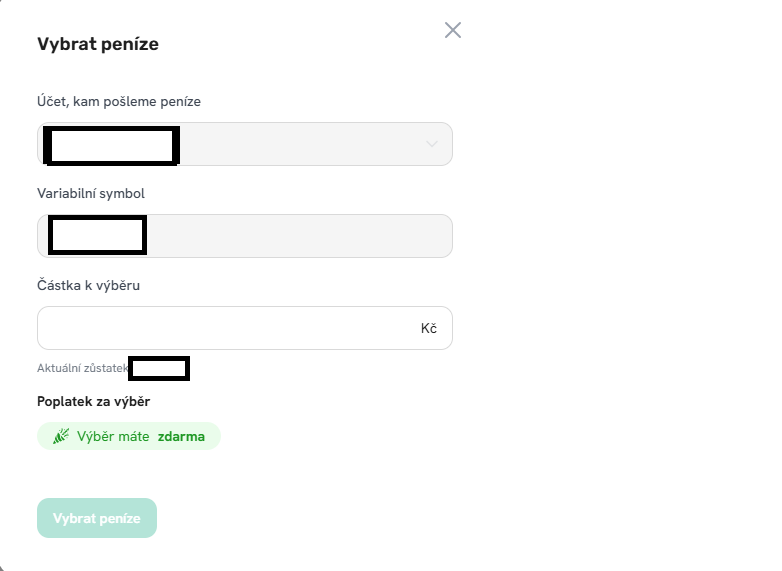This screenshot has height=571, width=782.
Task: Click the Částka k výběru label
Action: [x=88, y=285]
